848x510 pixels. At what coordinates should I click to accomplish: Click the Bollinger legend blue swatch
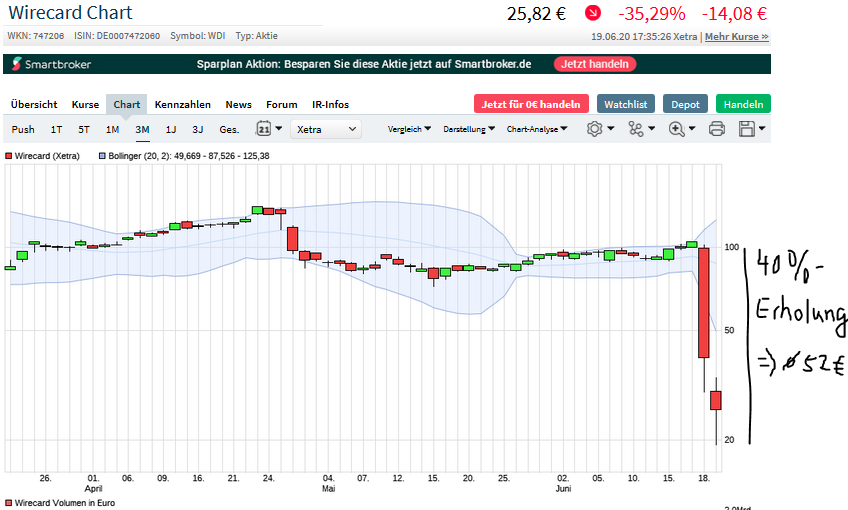102,156
